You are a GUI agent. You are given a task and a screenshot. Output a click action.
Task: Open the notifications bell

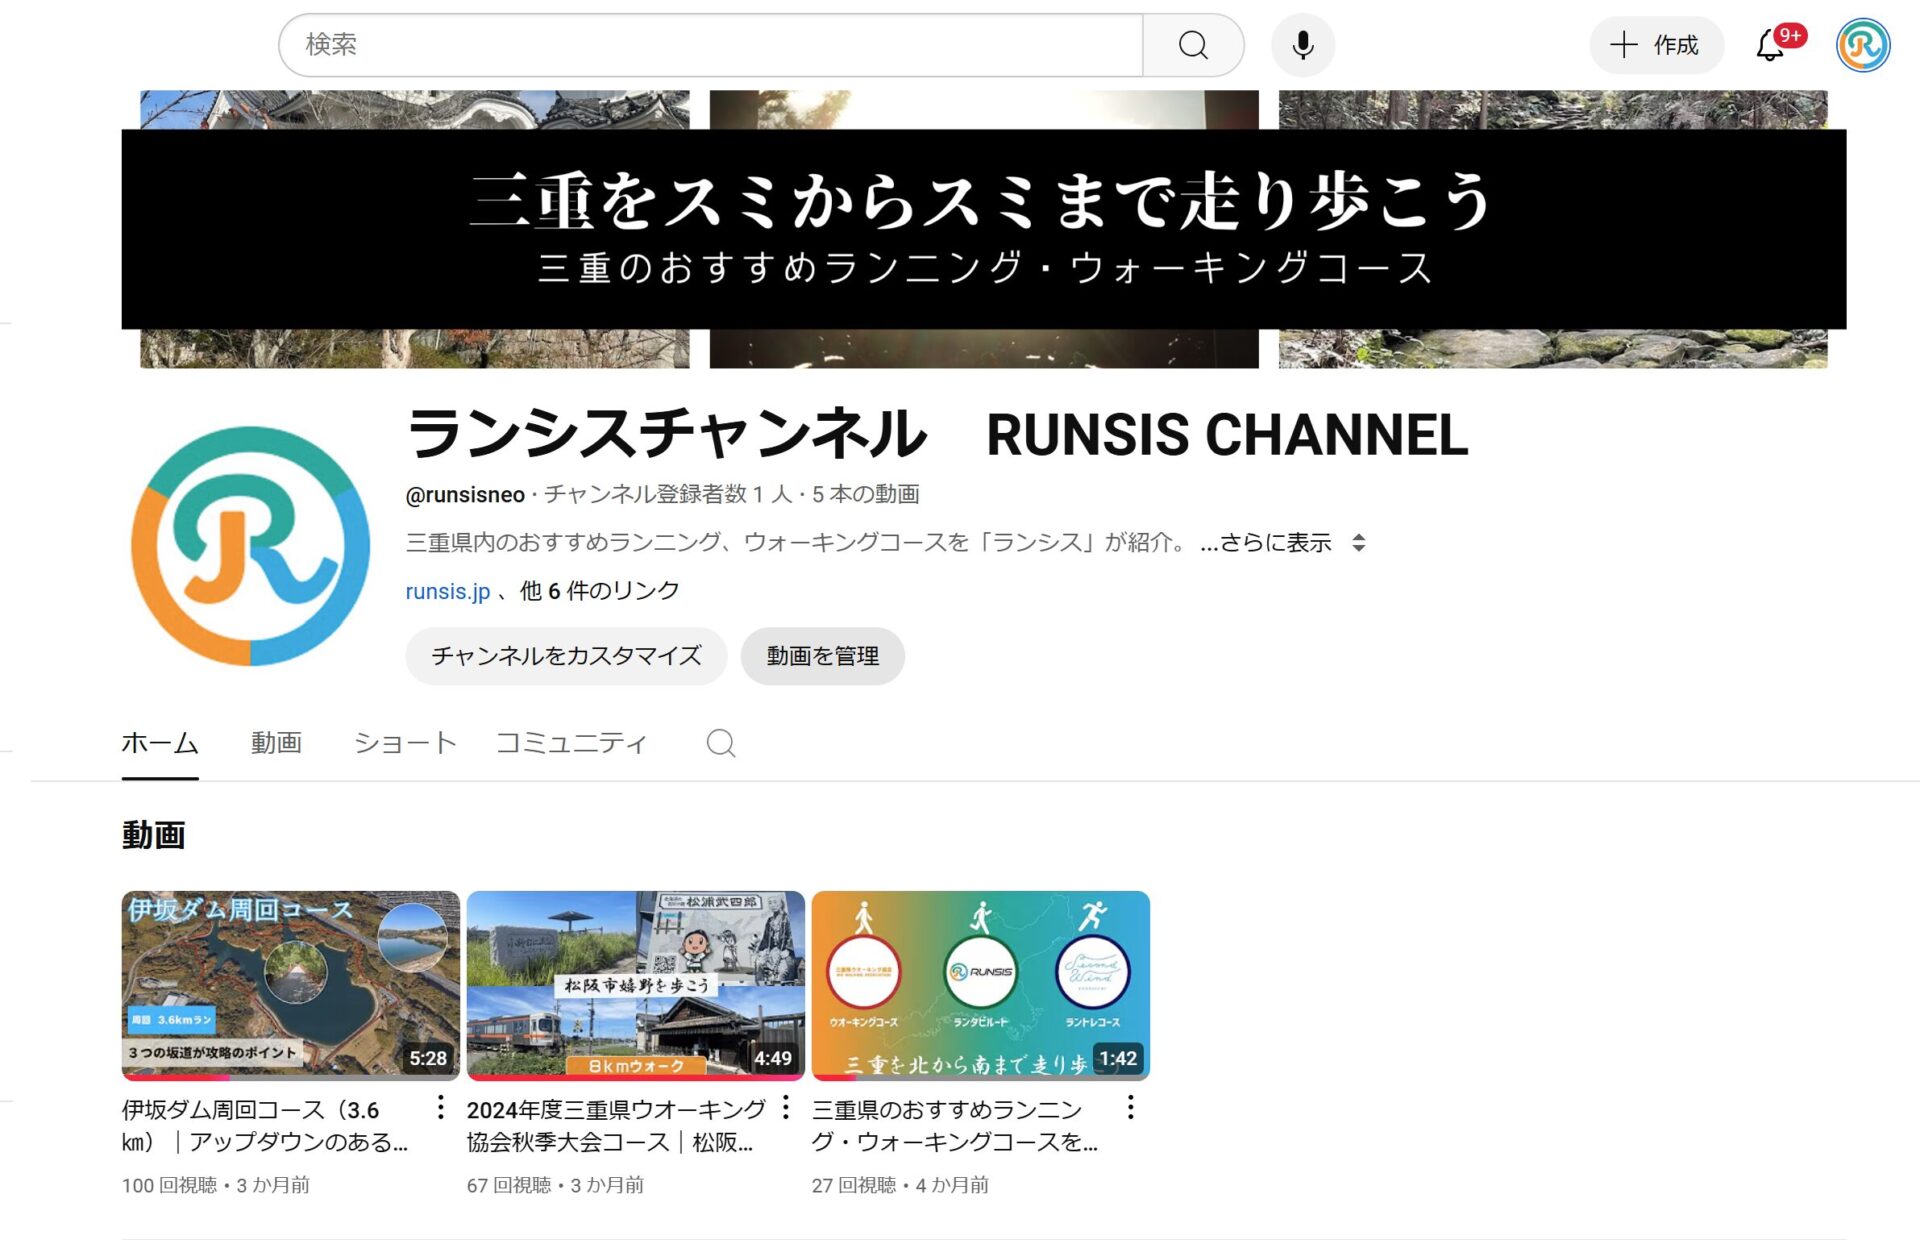tap(1771, 45)
